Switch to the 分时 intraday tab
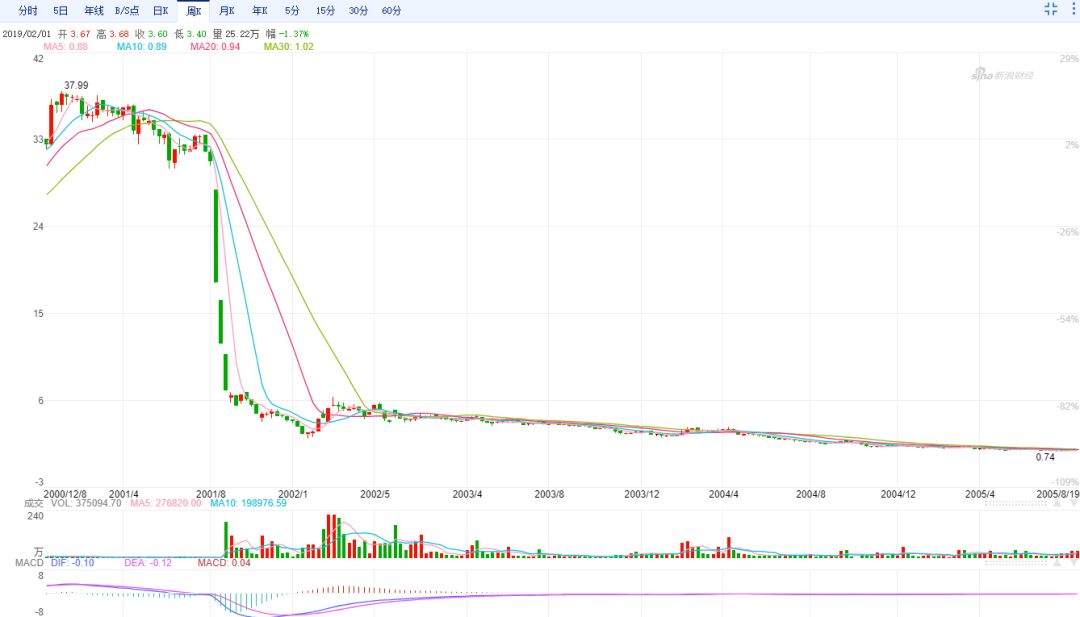Viewport: 1080px width, 617px height. 28,11
